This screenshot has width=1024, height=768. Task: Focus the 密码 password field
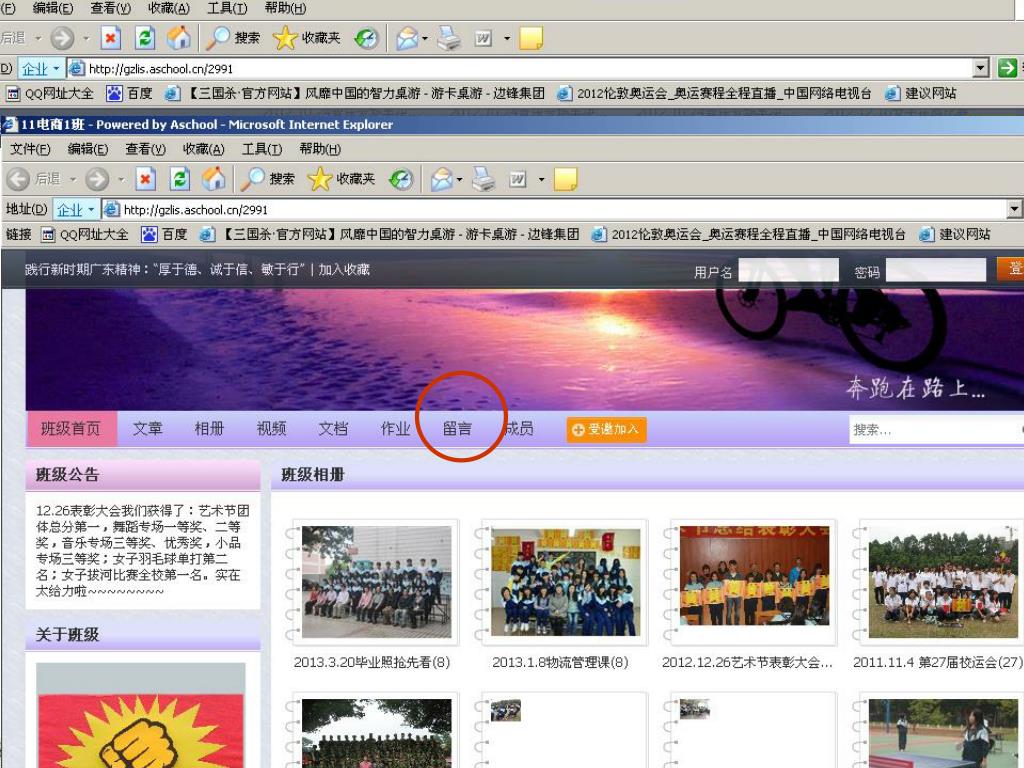click(935, 270)
